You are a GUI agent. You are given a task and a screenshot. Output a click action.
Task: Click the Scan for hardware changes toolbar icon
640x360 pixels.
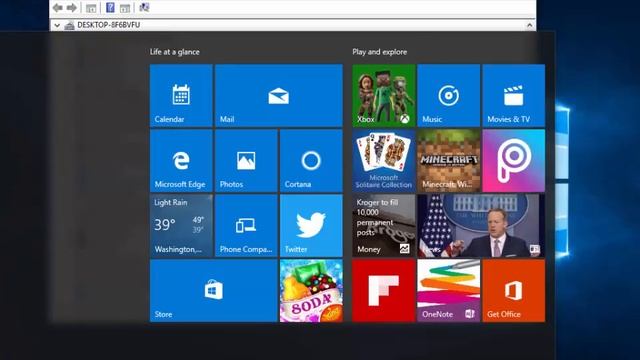click(x=144, y=7)
